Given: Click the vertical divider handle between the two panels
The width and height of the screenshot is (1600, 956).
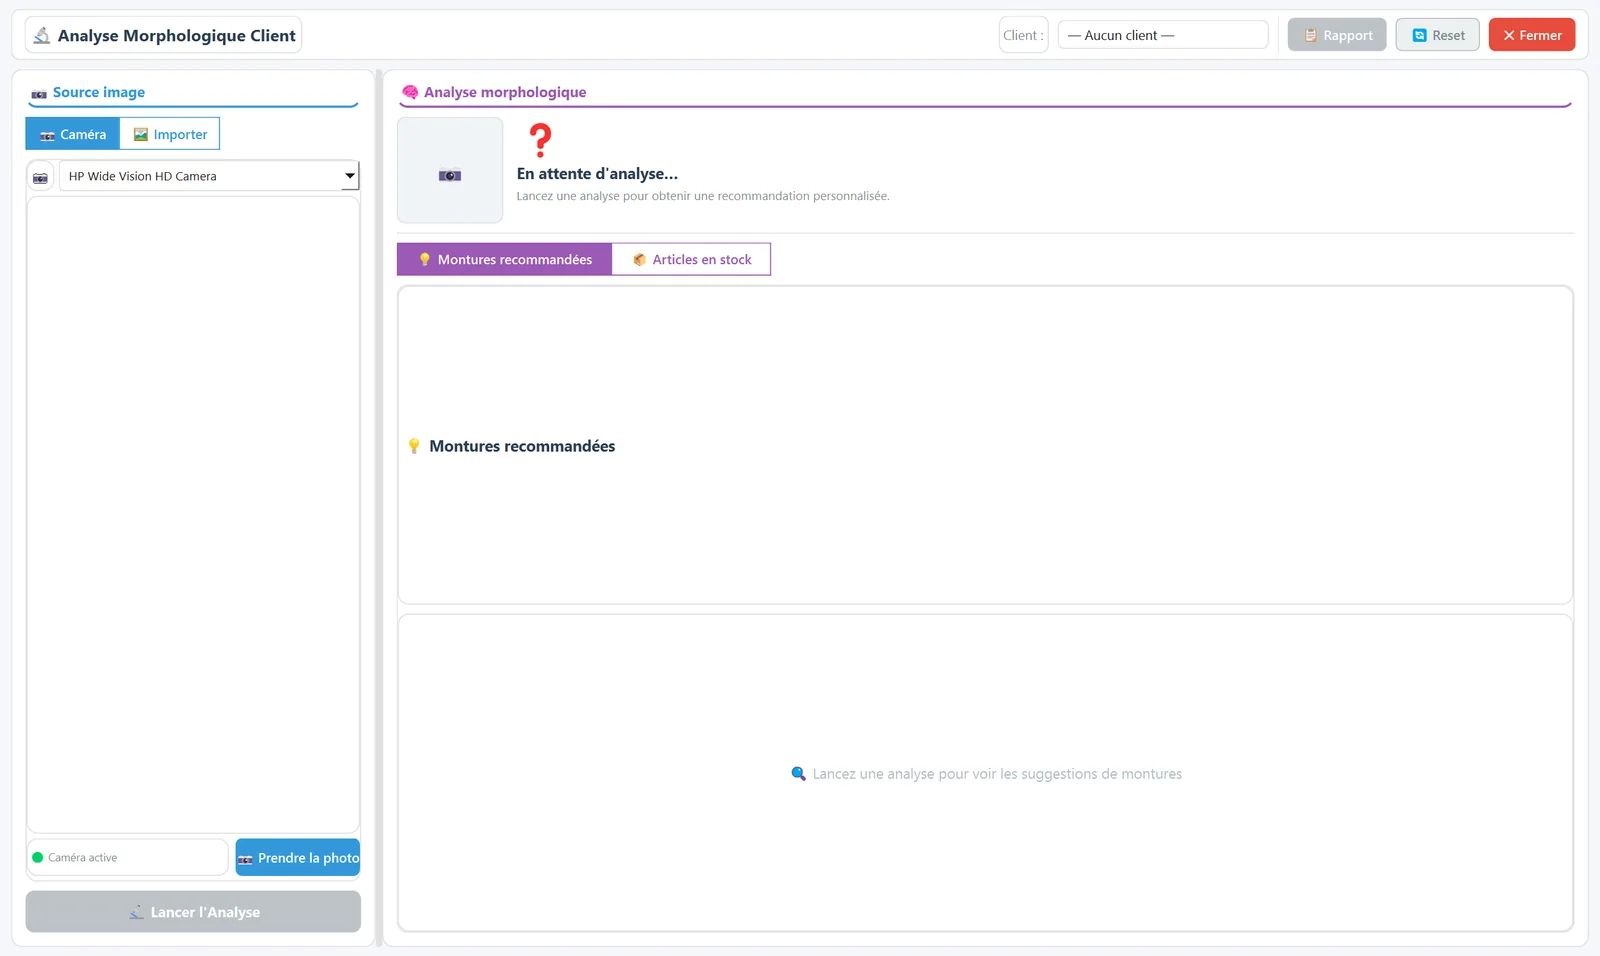Looking at the screenshot, I should [x=379, y=508].
